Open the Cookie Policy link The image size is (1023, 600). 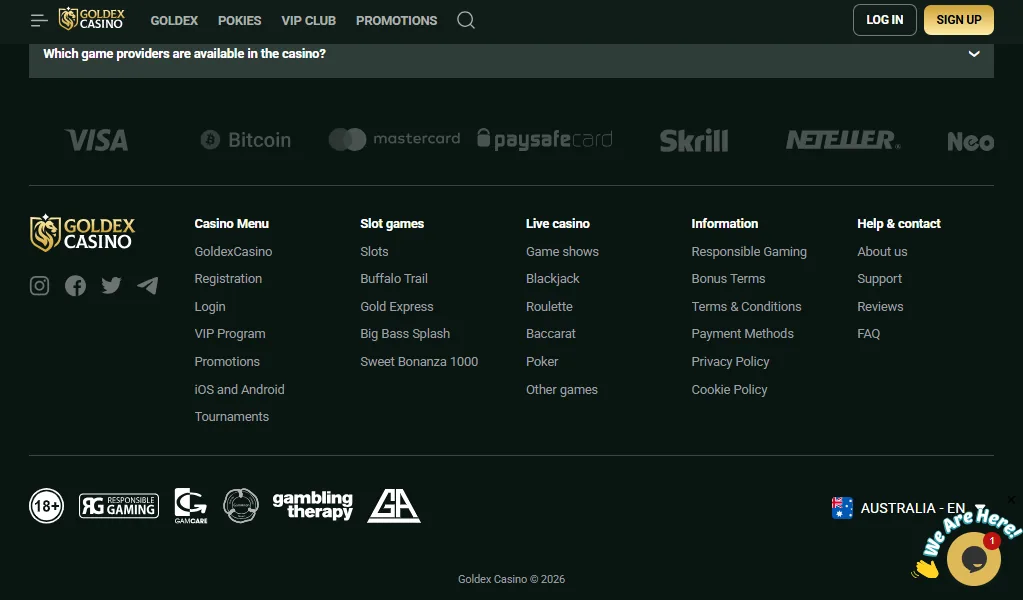pyautogui.click(x=729, y=389)
